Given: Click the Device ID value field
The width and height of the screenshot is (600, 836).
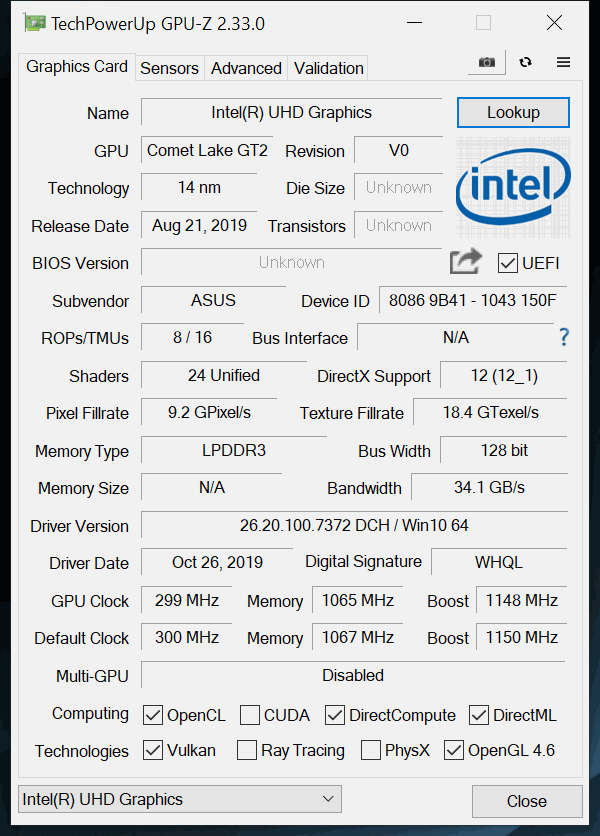Looking at the screenshot, I should pyautogui.click(x=472, y=300).
